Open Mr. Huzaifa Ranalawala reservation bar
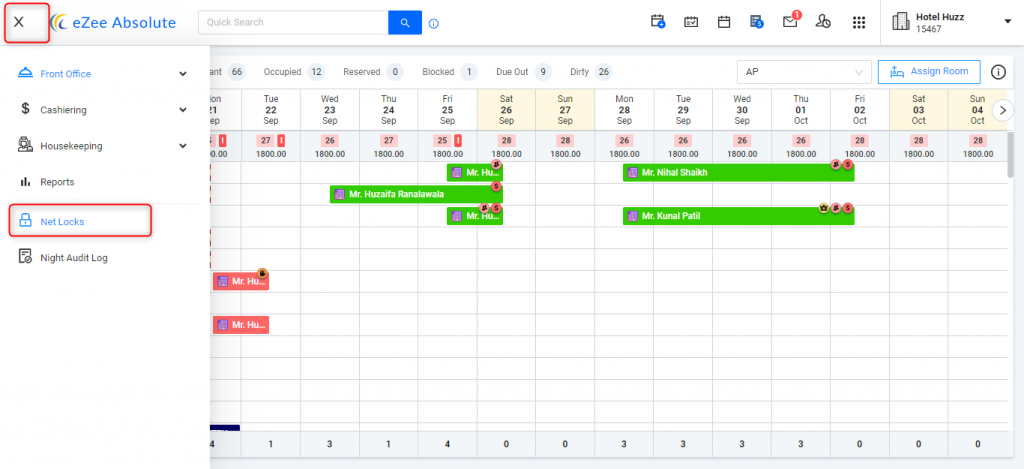This screenshot has width=1024, height=469. tap(416, 194)
